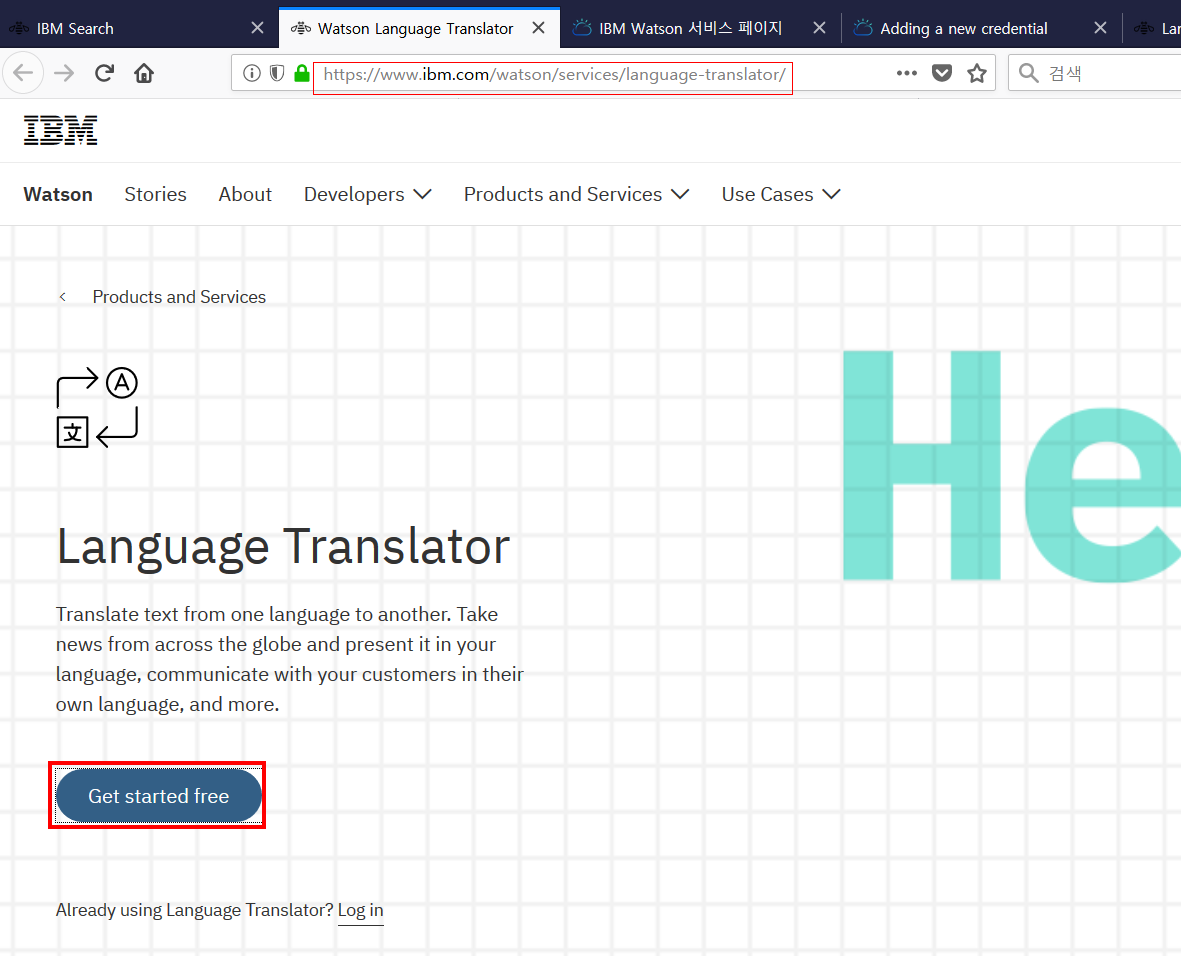Screen dimensions: 1181x956
Task: Click the Get started free button
Action: coord(158,796)
